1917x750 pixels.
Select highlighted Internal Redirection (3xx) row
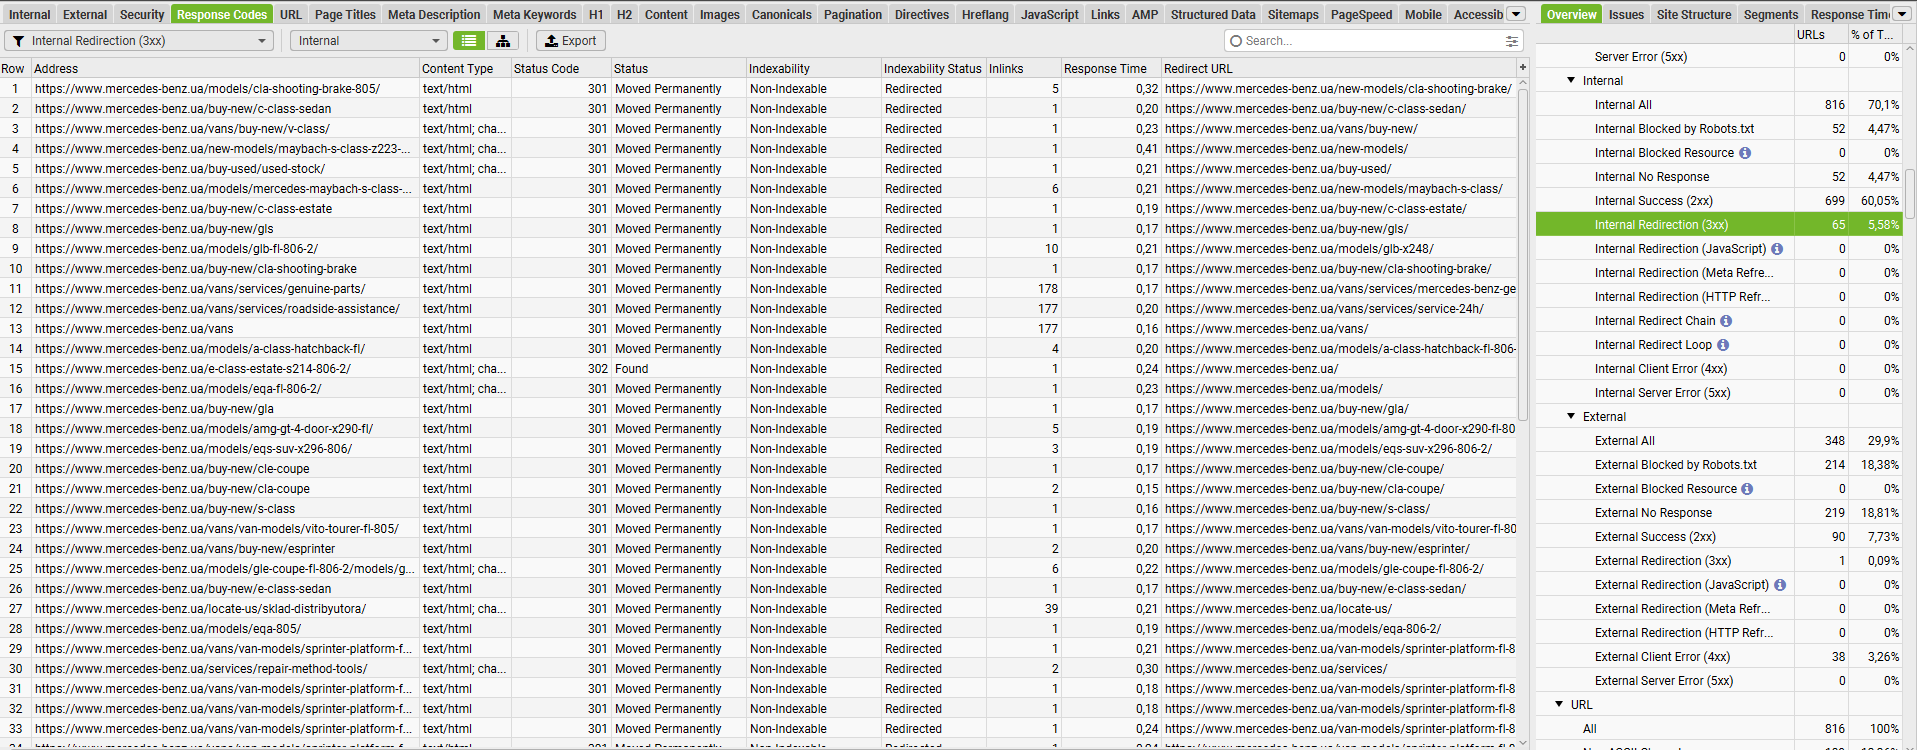tap(1718, 225)
